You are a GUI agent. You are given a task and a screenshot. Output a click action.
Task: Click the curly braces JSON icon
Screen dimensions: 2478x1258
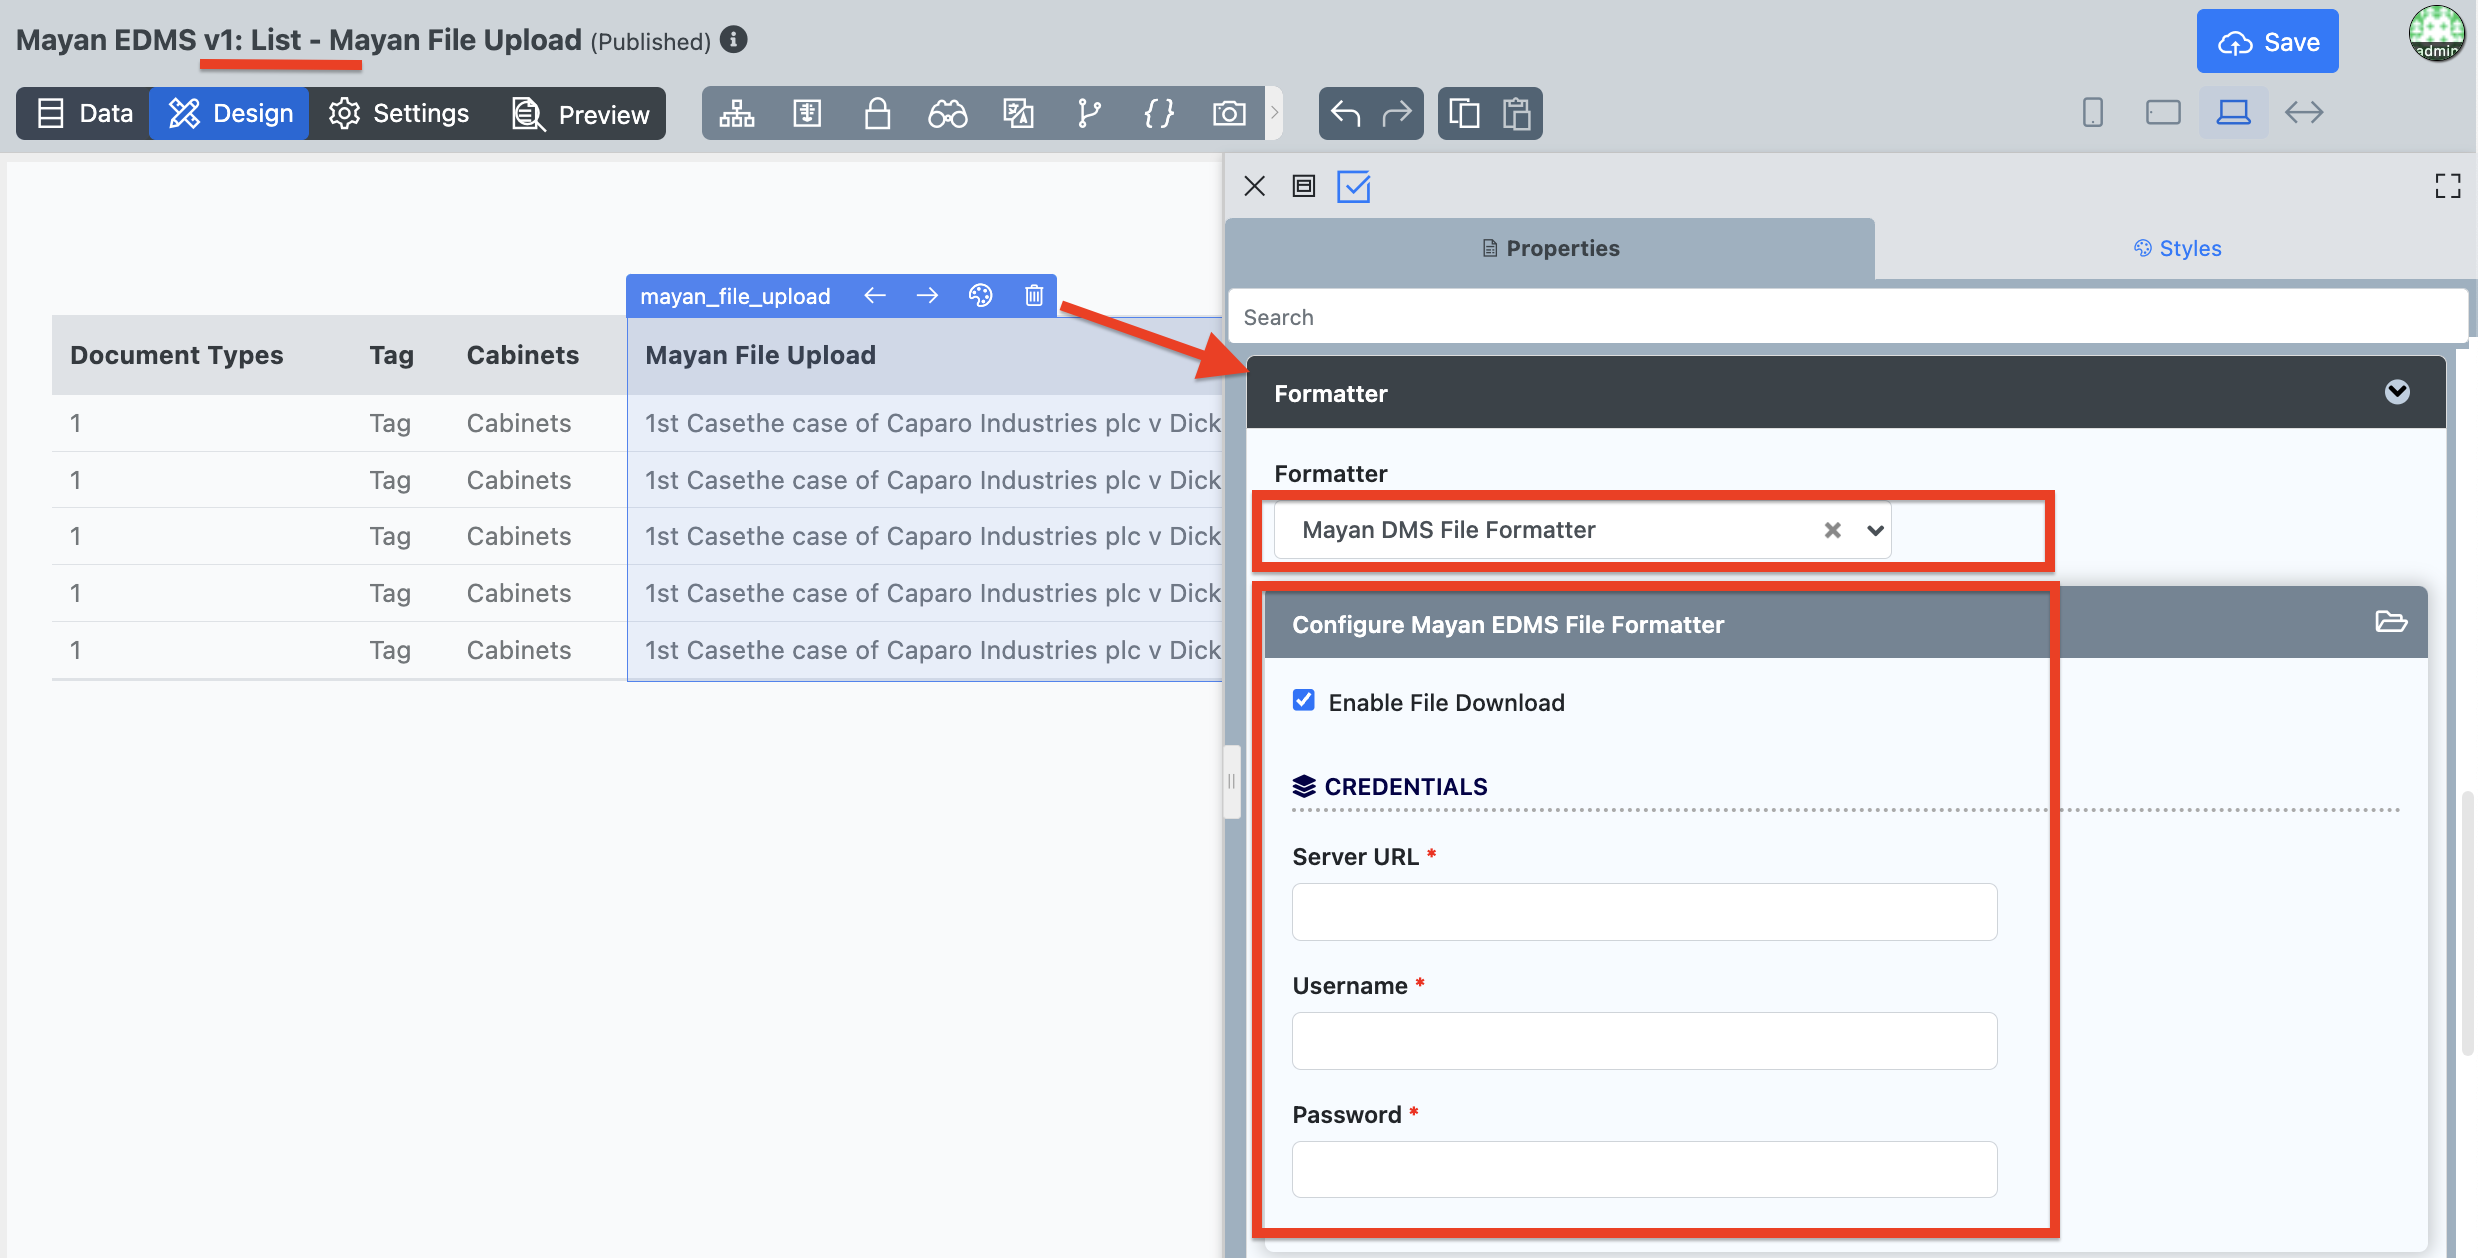click(x=1158, y=113)
